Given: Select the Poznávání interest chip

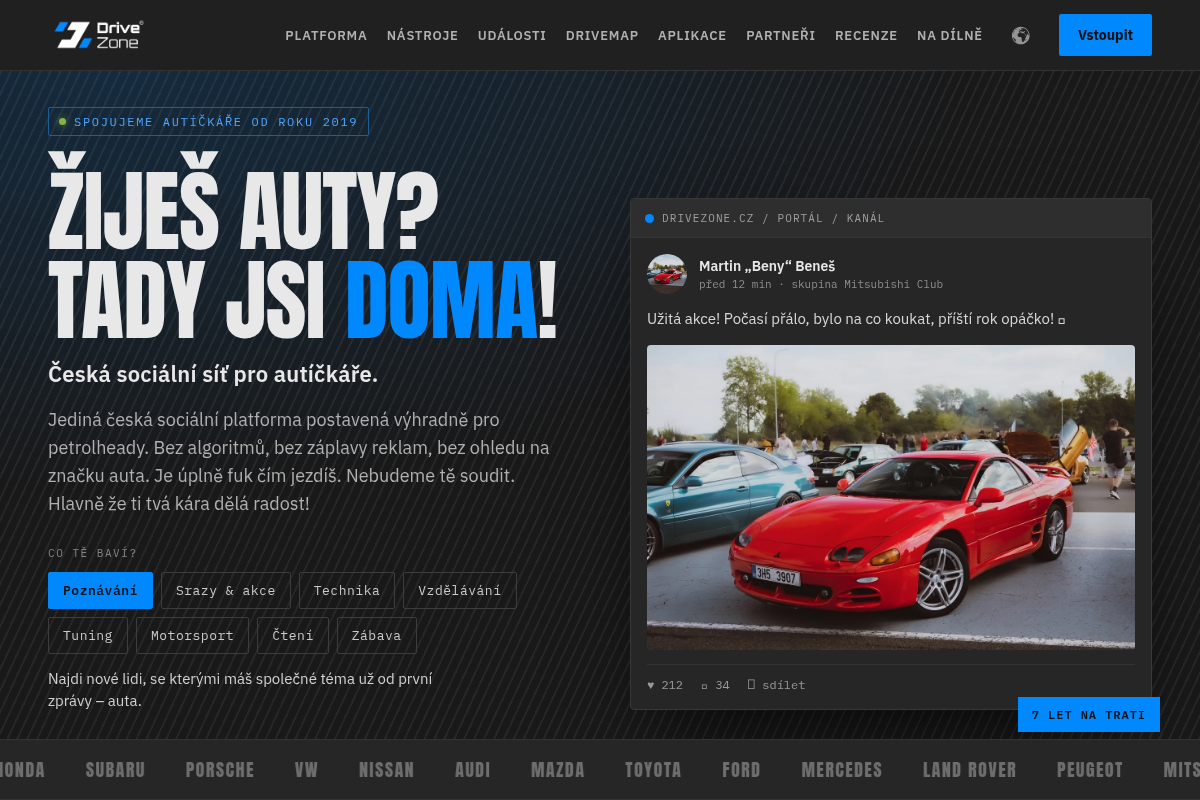Looking at the screenshot, I should 100,590.
